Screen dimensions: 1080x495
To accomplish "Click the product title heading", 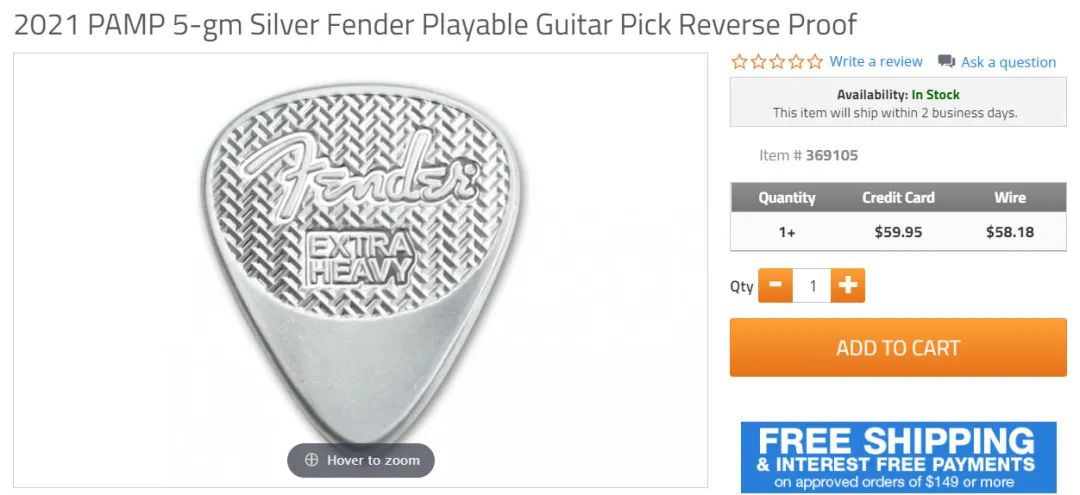I will (x=435, y=25).
